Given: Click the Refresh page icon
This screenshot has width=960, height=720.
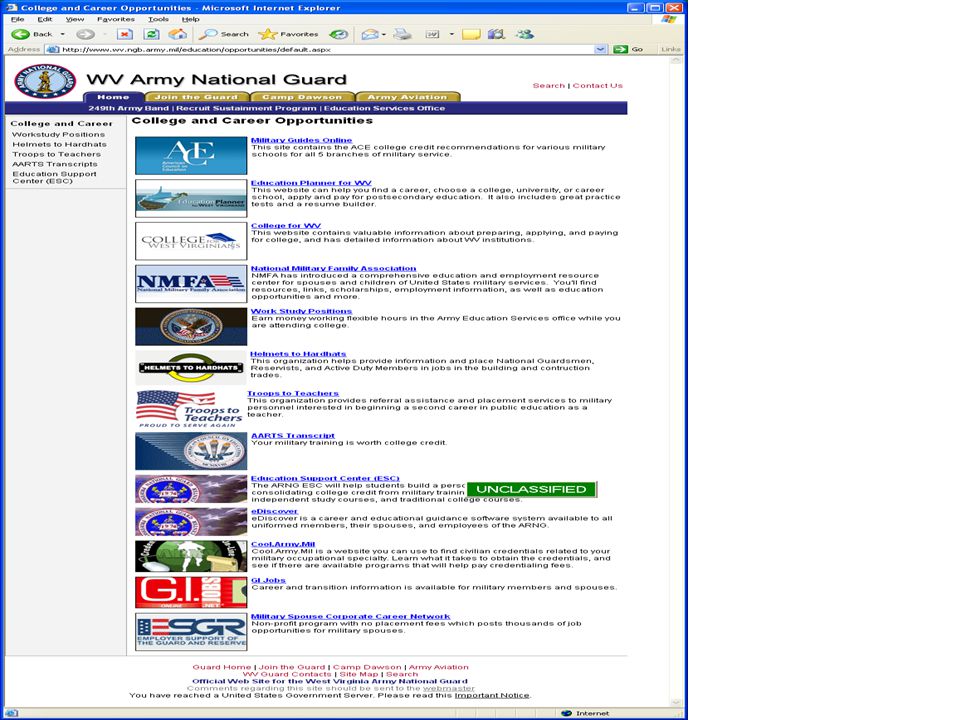Looking at the screenshot, I should coord(152,34).
